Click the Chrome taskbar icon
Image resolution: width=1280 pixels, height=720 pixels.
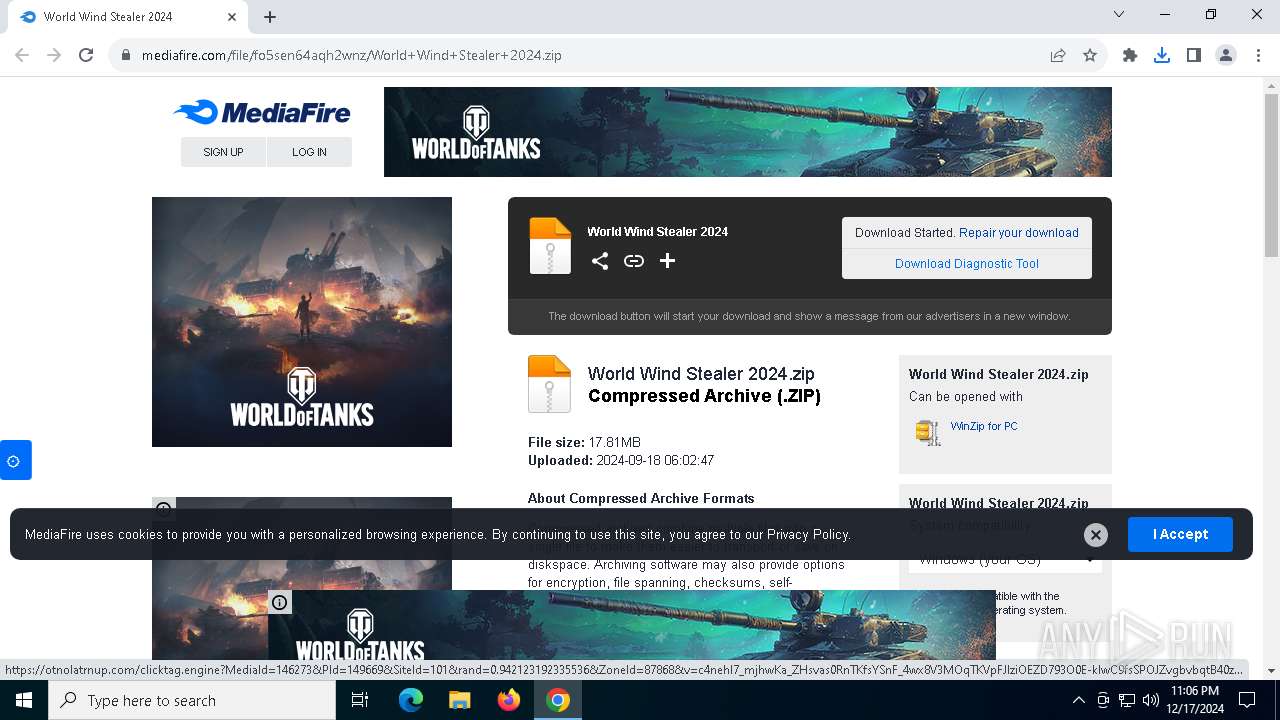(558, 700)
